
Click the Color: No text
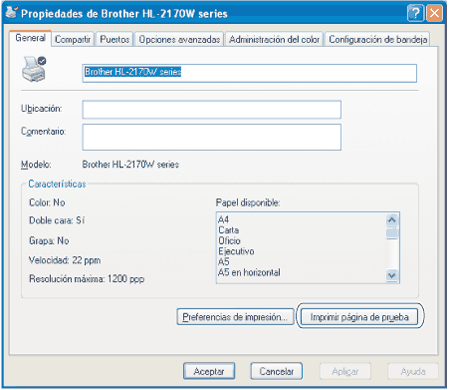[47, 202]
